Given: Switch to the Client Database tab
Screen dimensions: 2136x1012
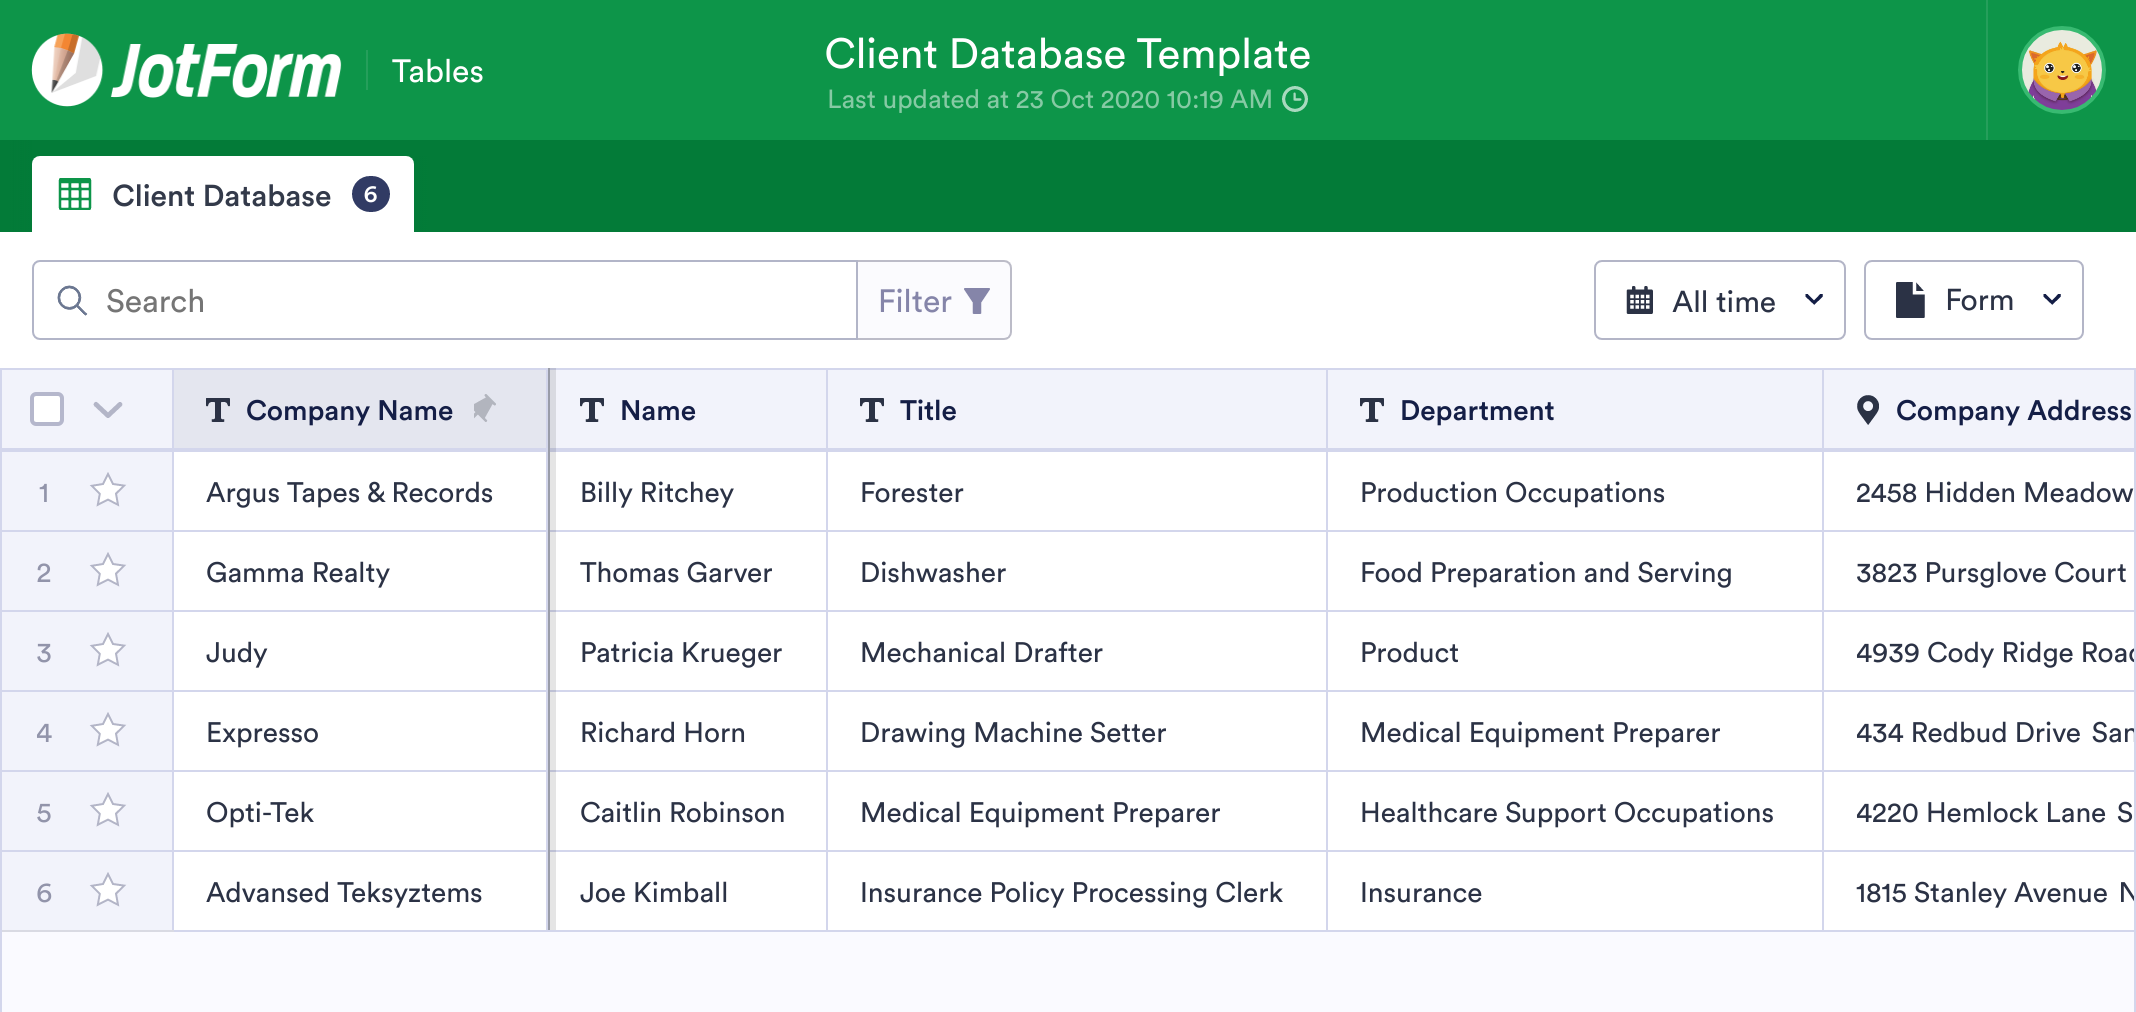Looking at the screenshot, I should coord(220,194).
